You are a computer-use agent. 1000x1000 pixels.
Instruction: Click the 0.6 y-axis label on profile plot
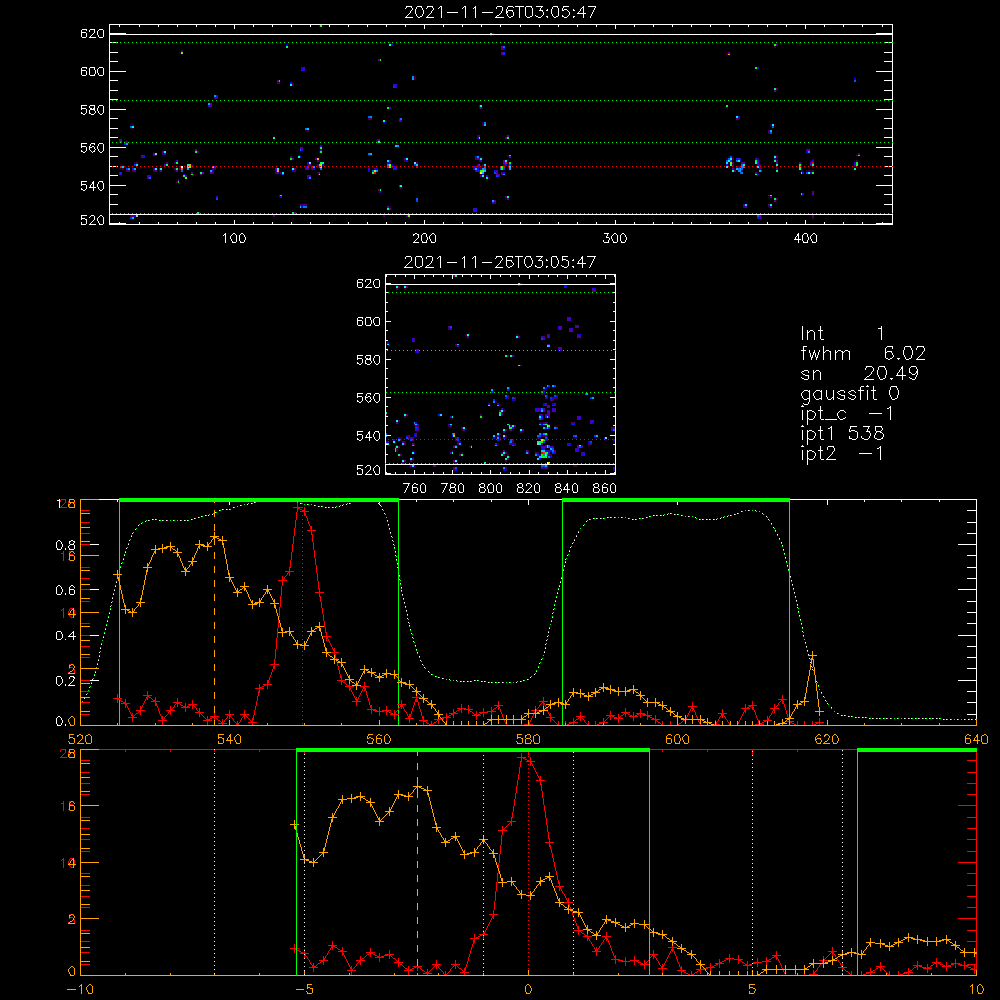pos(65,591)
